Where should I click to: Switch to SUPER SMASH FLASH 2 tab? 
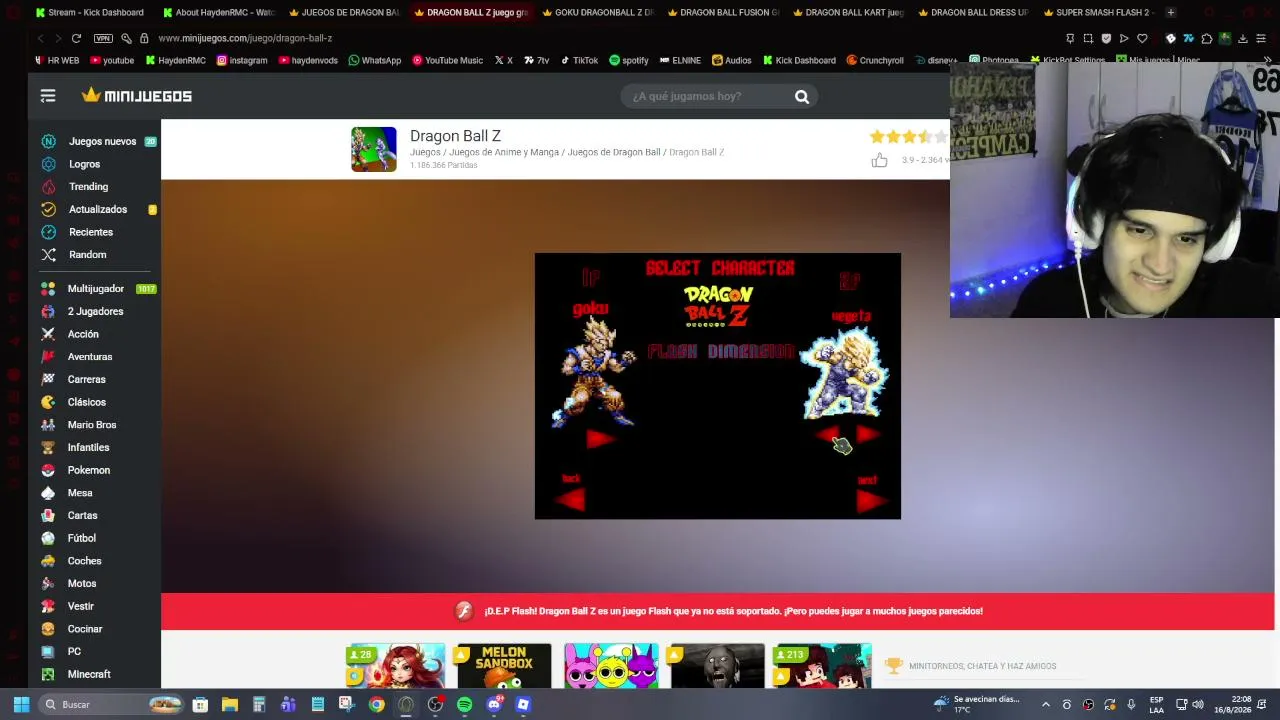(x=1098, y=12)
